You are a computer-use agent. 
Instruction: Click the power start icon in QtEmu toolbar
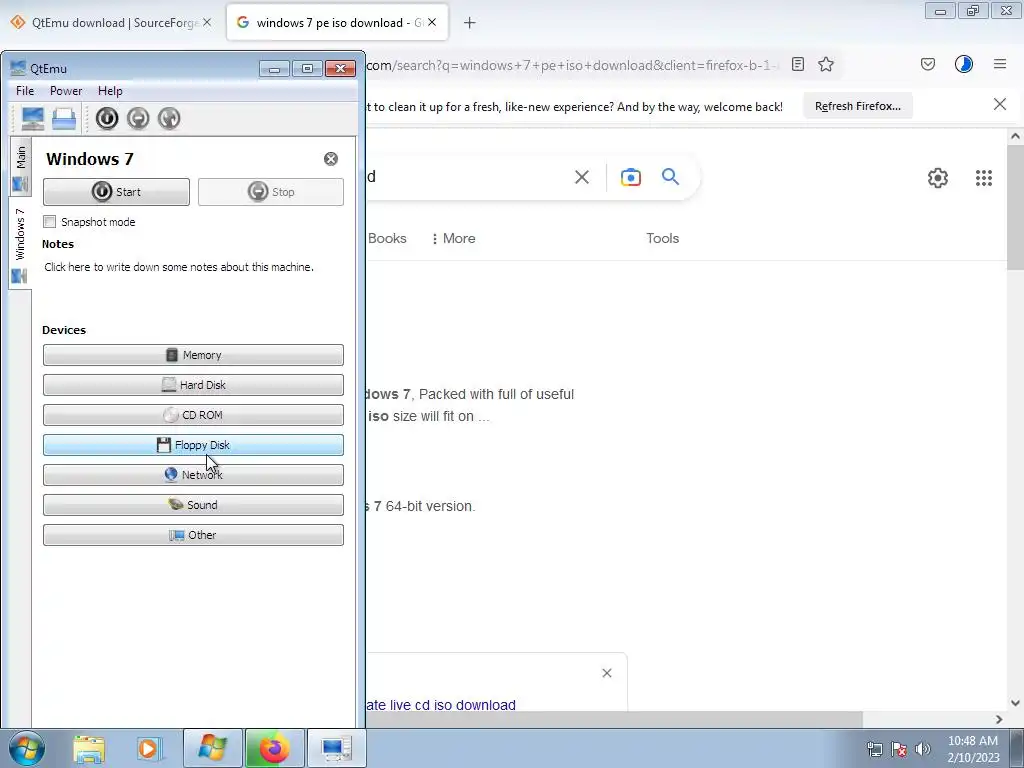click(x=107, y=118)
